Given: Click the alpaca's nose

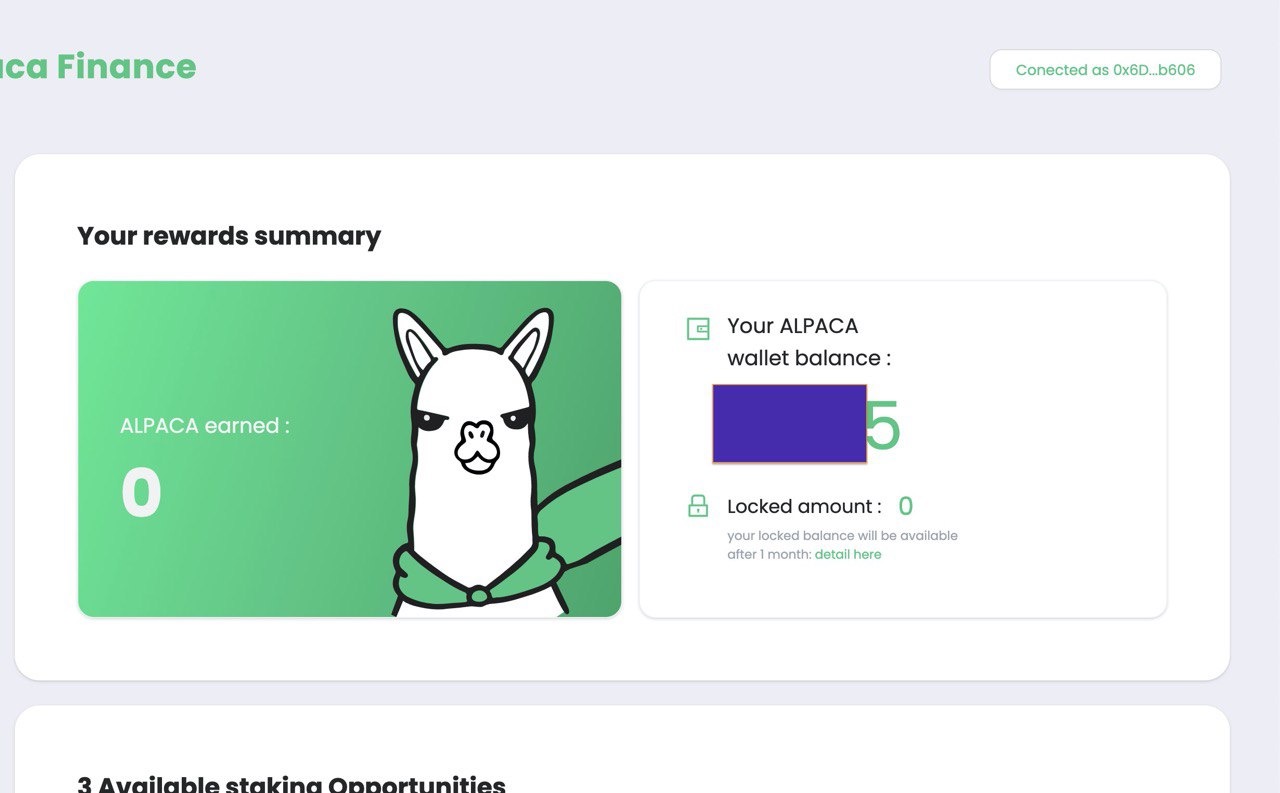Looking at the screenshot, I should pos(476,446).
